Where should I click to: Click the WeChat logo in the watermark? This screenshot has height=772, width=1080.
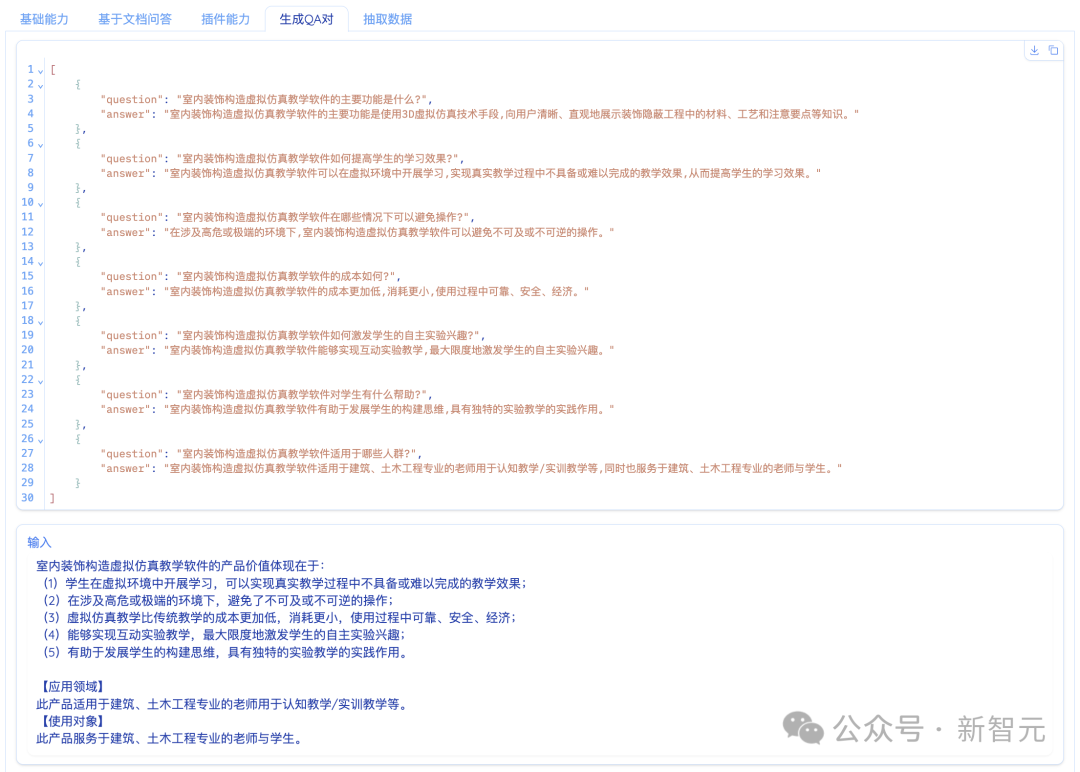click(804, 728)
